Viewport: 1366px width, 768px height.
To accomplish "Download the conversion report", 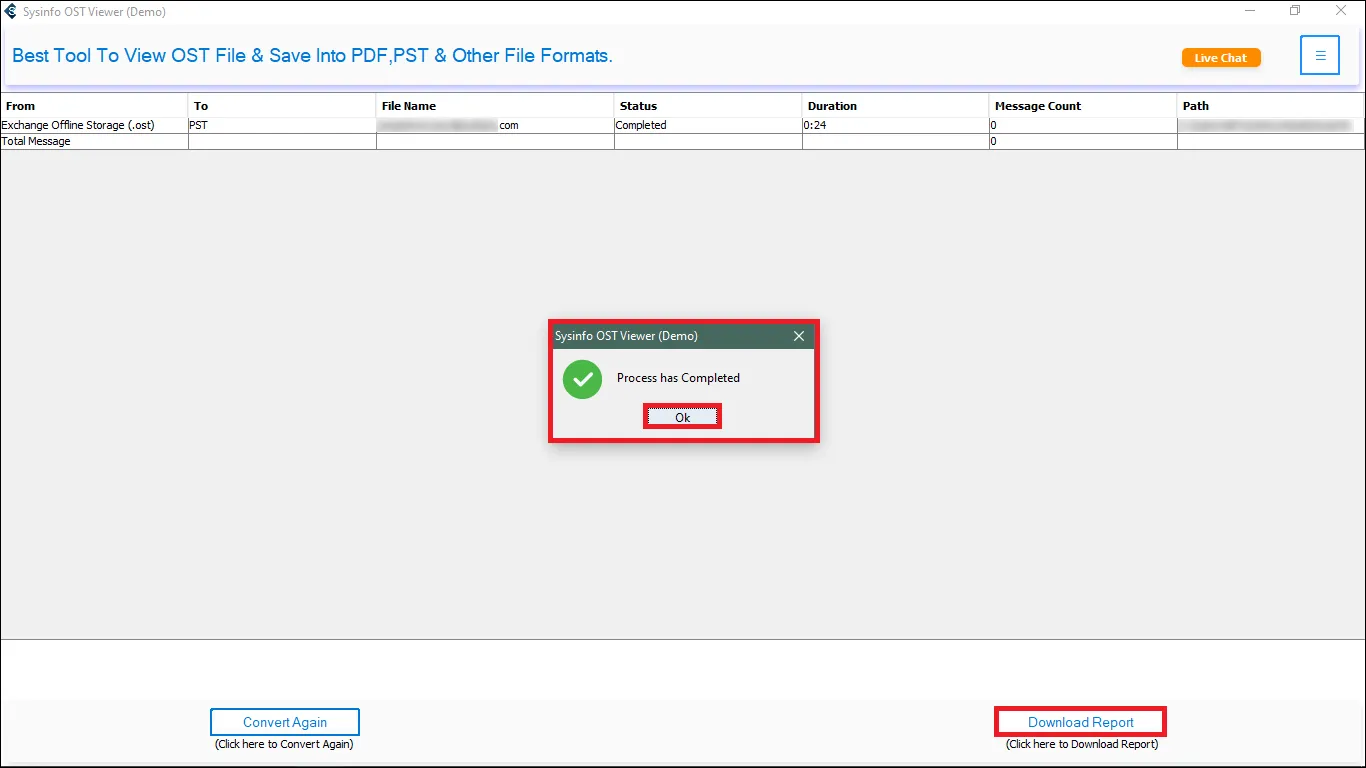I will pyautogui.click(x=1080, y=722).
